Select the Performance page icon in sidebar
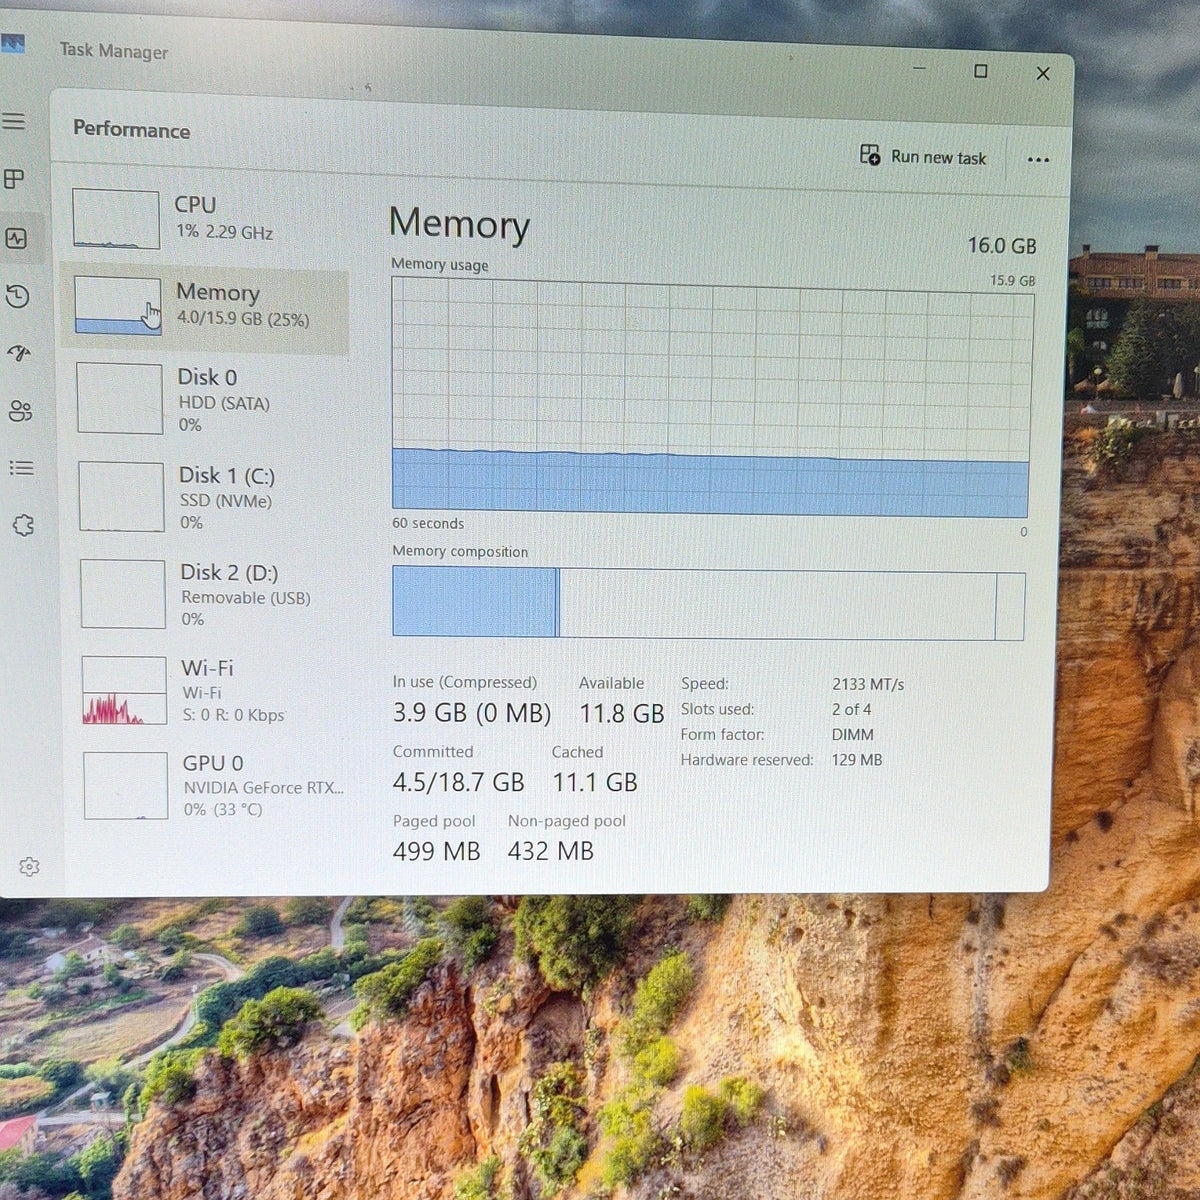 pyautogui.click(x=16, y=238)
